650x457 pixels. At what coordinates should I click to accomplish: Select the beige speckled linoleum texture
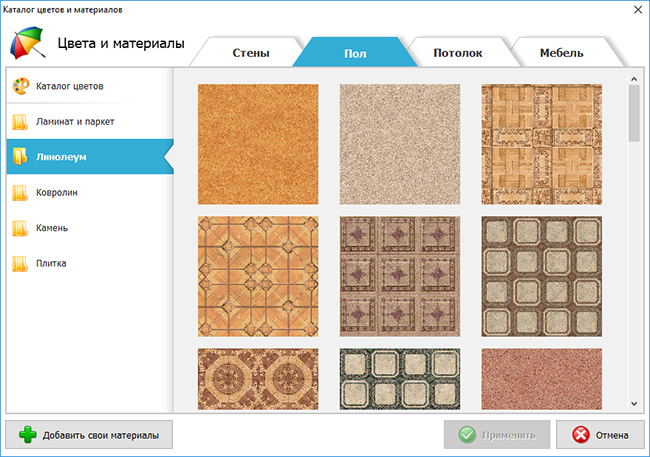pyautogui.click(x=400, y=144)
